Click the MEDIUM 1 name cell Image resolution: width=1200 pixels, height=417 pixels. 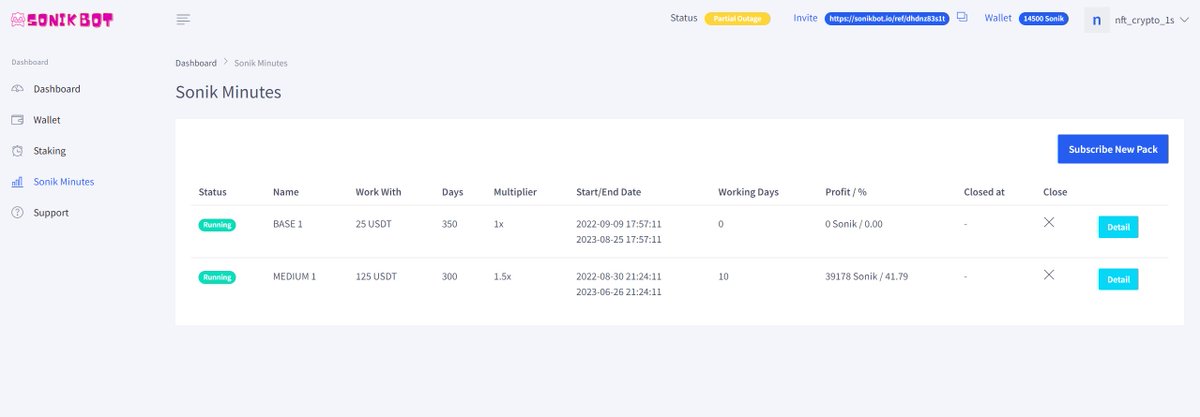294,276
